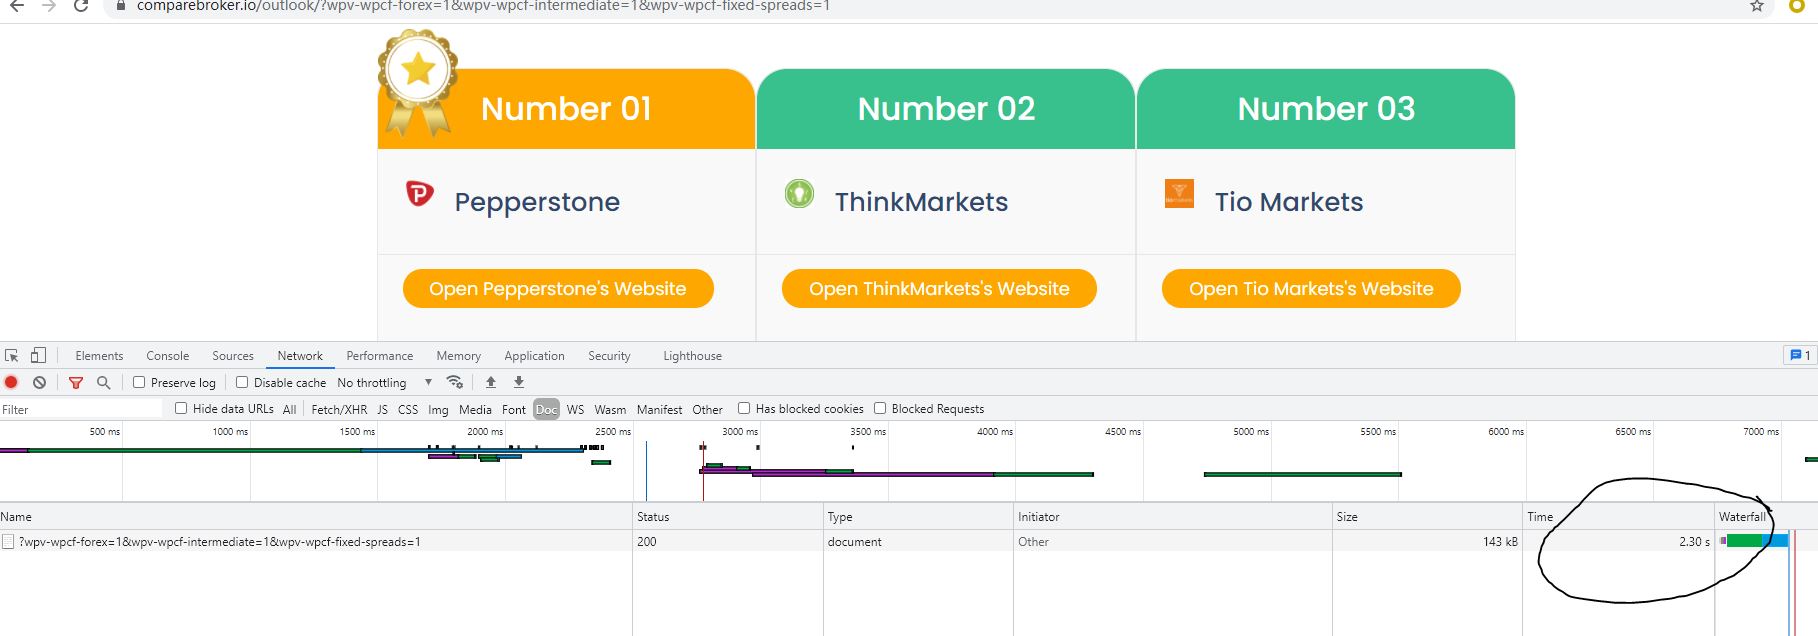Click the 143 kB size cell
This screenshot has height=636, width=1818.
1427,541
